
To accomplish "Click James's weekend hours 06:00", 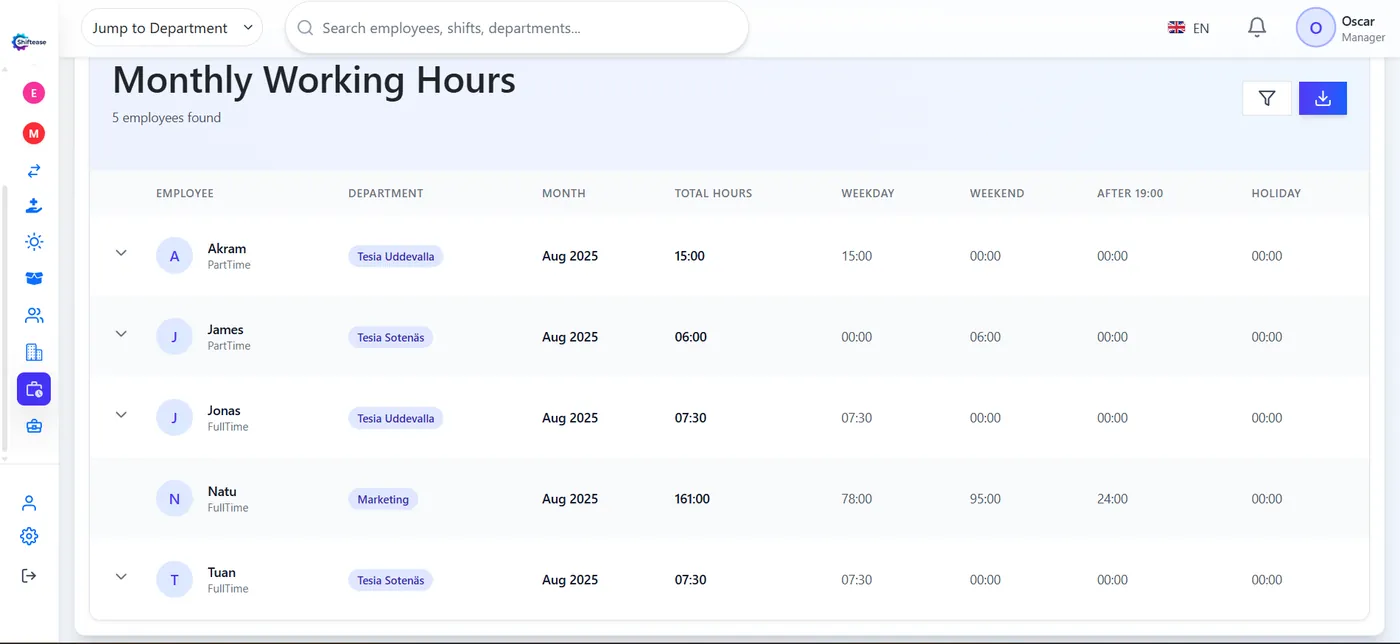I will [x=985, y=337].
